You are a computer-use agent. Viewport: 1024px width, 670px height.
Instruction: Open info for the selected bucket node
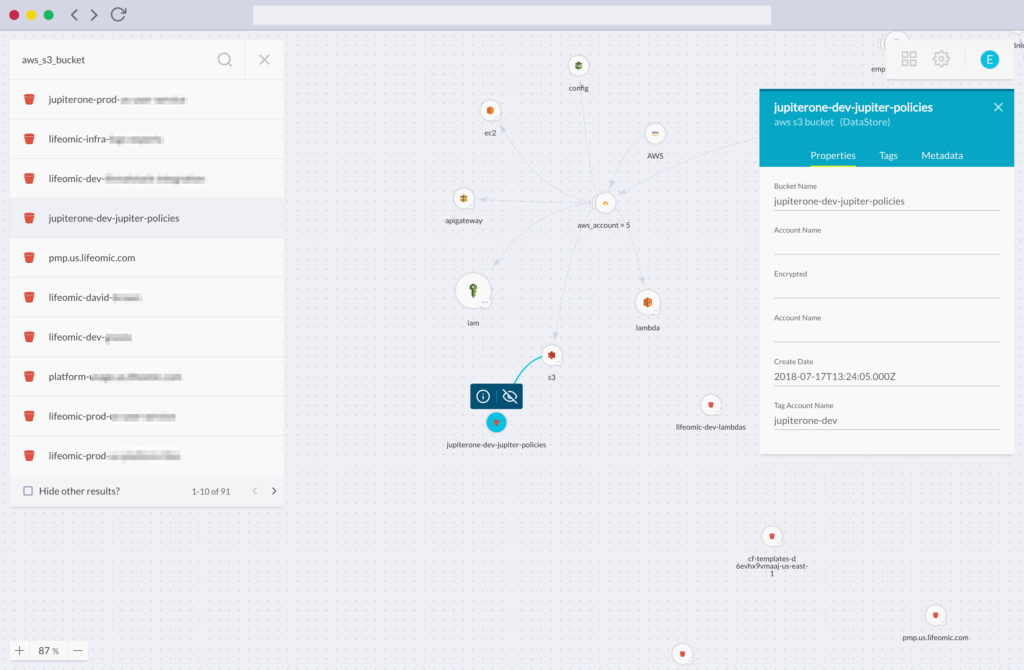point(483,396)
